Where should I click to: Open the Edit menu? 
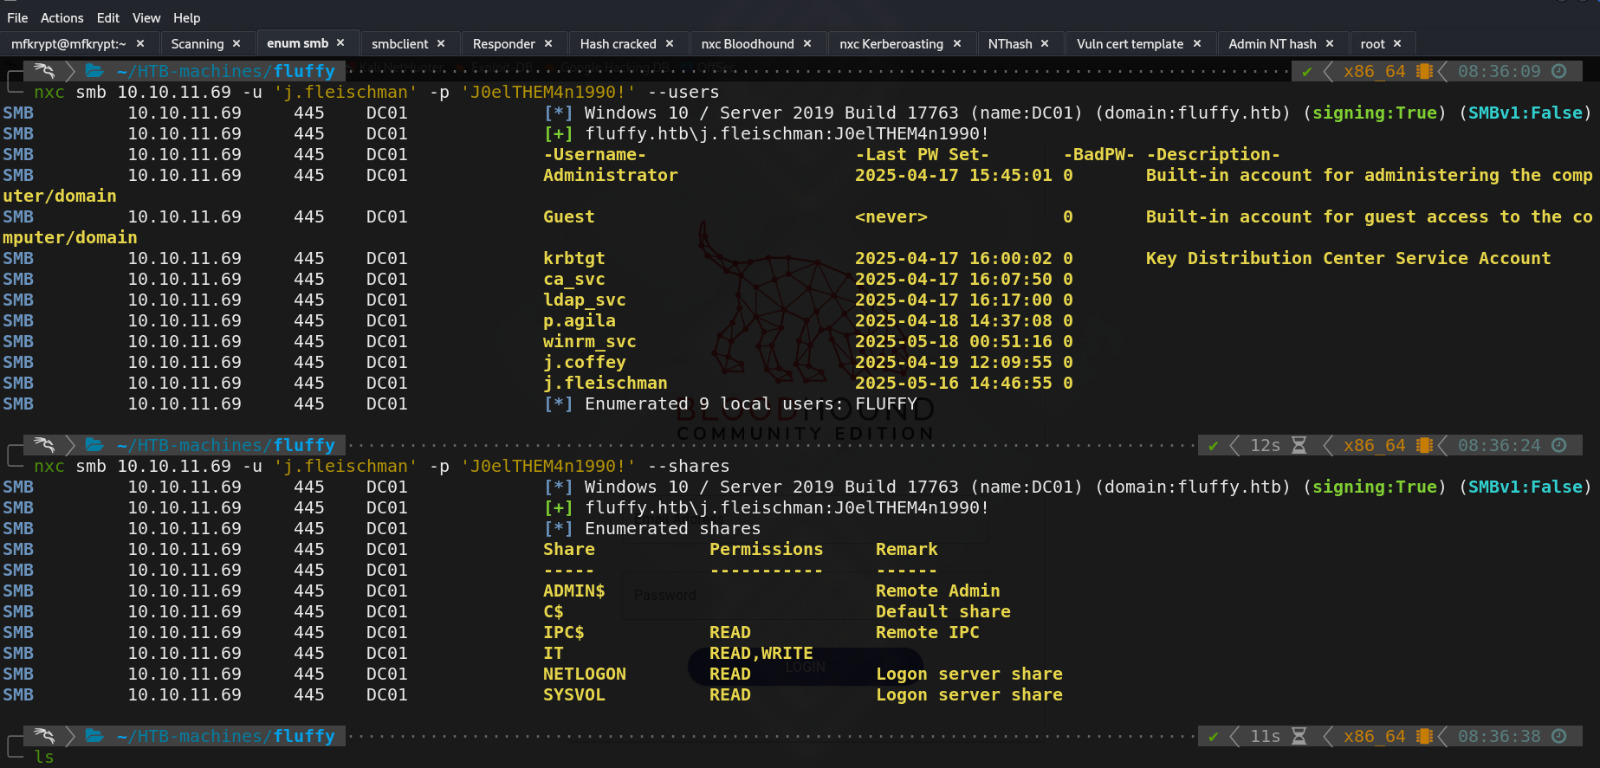(x=108, y=18)
